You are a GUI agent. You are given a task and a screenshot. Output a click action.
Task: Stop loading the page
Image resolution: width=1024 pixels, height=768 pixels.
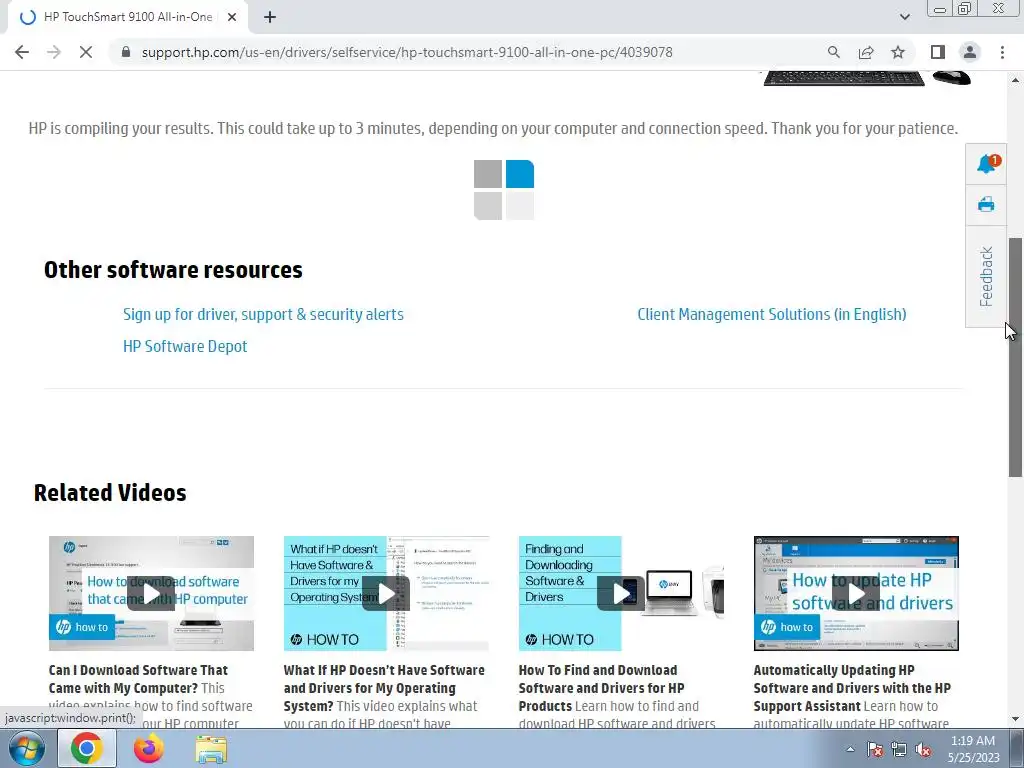(86, 52)
